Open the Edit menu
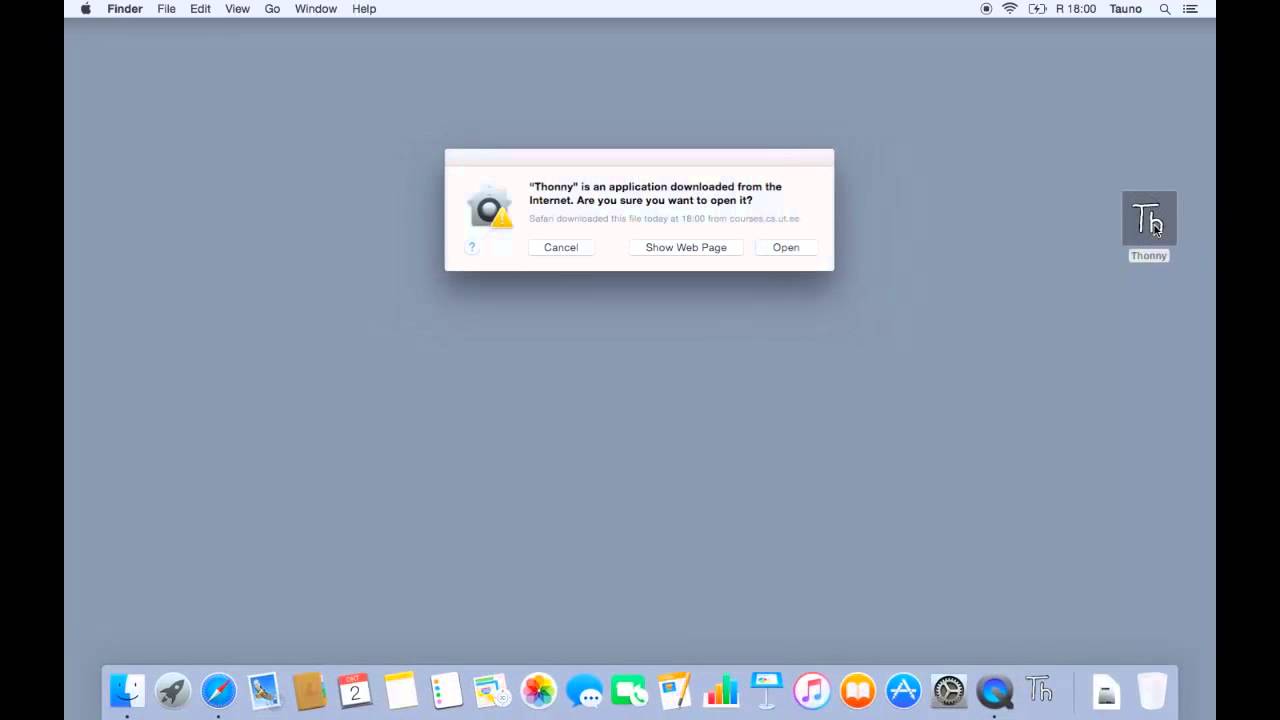Viewport: 1280px width, 720px height. coord(200,9)
